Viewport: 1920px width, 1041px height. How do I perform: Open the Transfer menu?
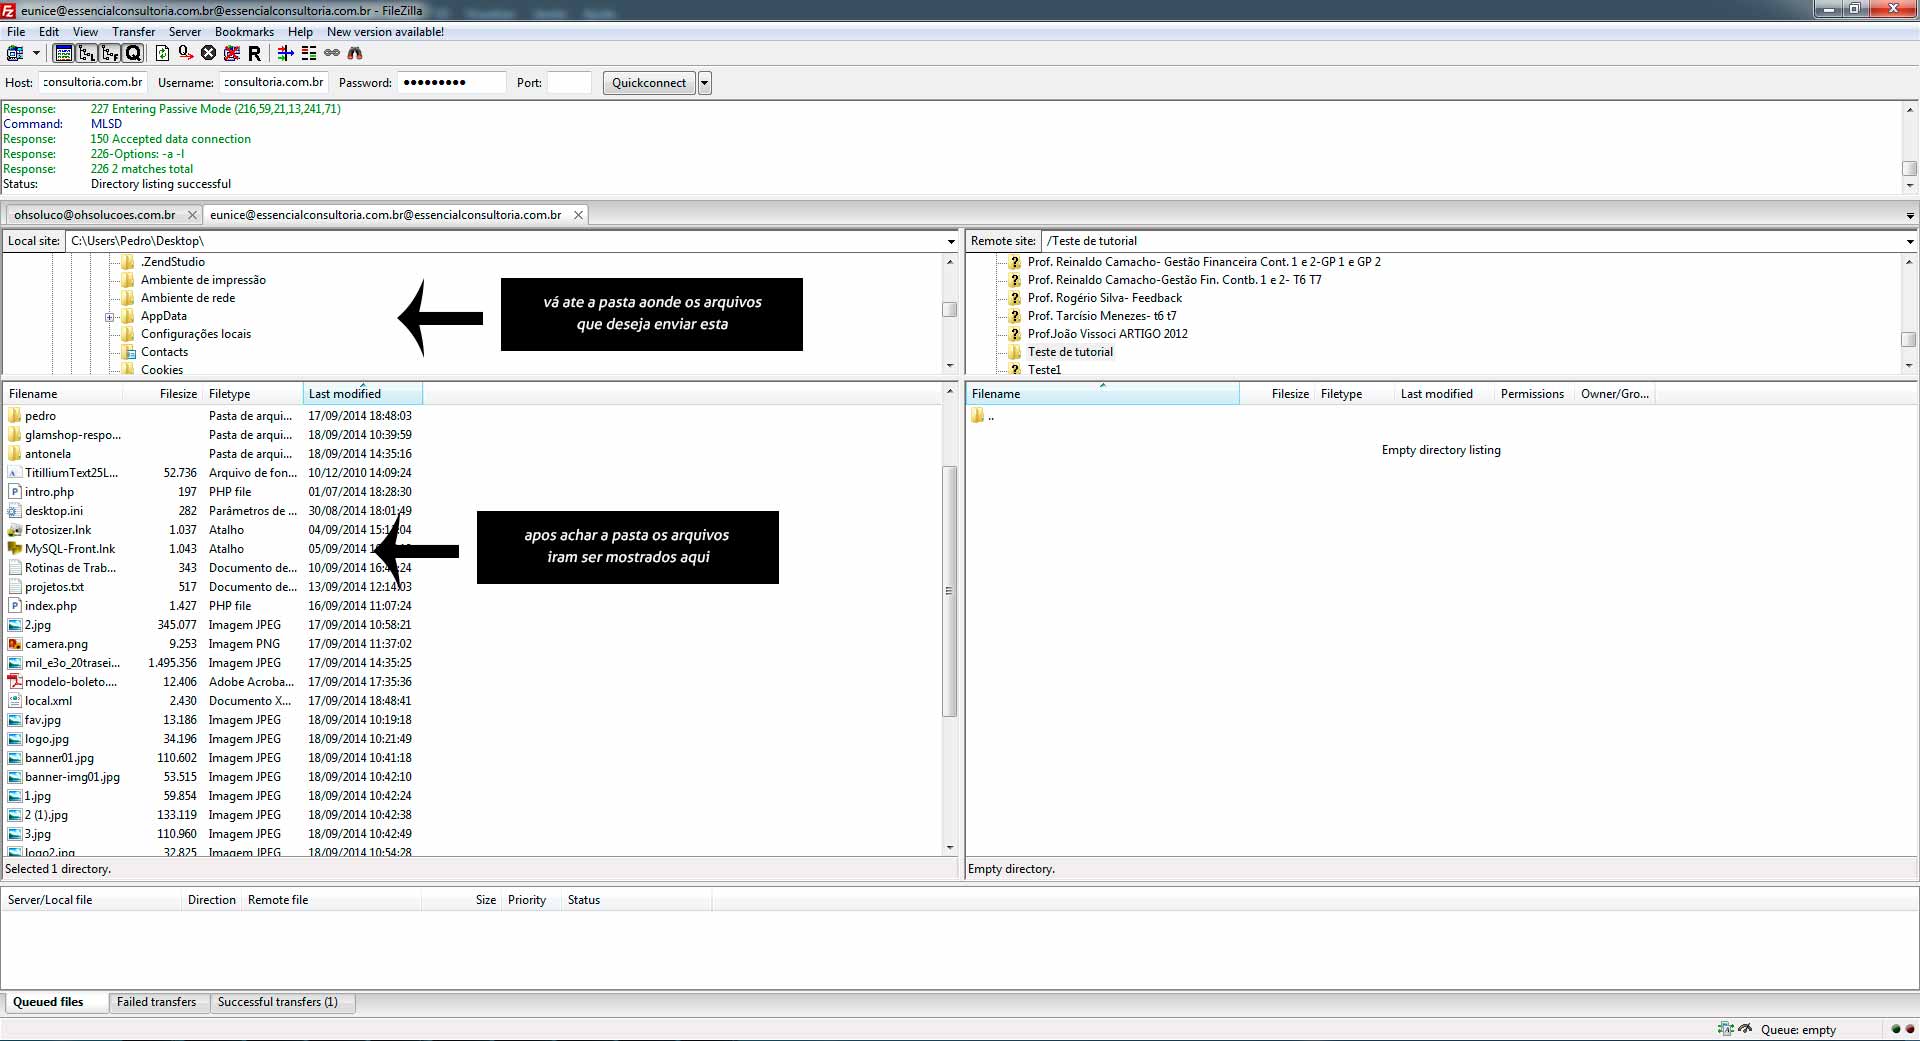[x=133, y=32]
